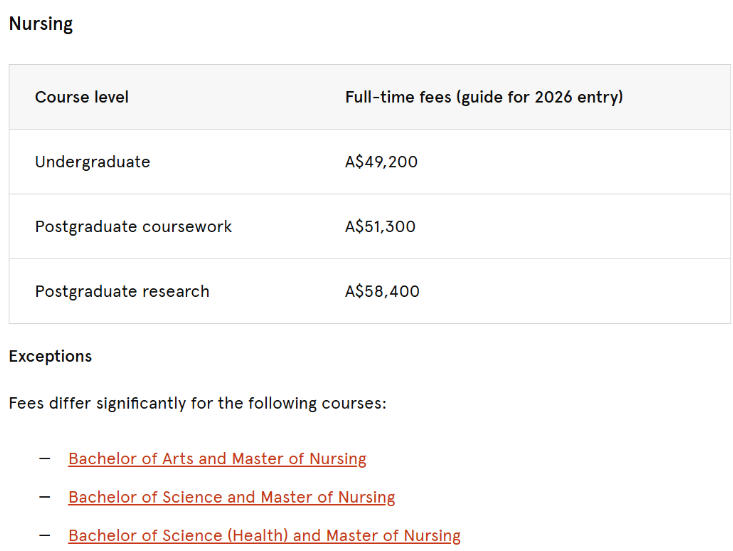The image size is (733, 551).
Task: Click the Nursing section heading
Action: (x=41, y=24)
